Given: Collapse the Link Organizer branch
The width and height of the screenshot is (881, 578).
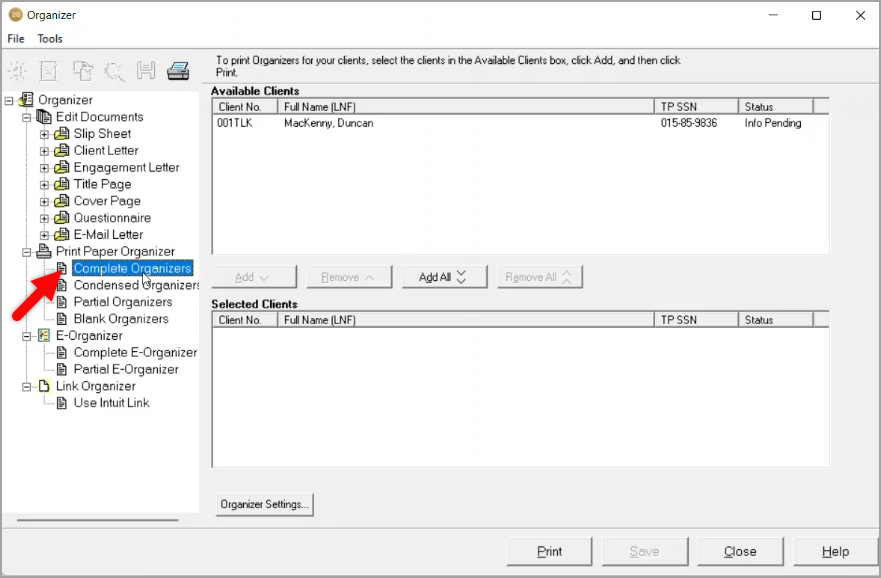Looking at the screenshot, I should pos(26,387).
